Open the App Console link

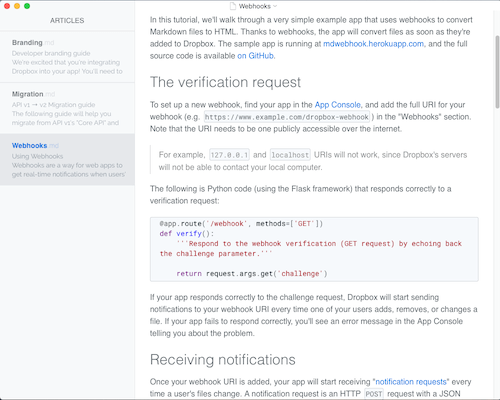coord(338,105)
